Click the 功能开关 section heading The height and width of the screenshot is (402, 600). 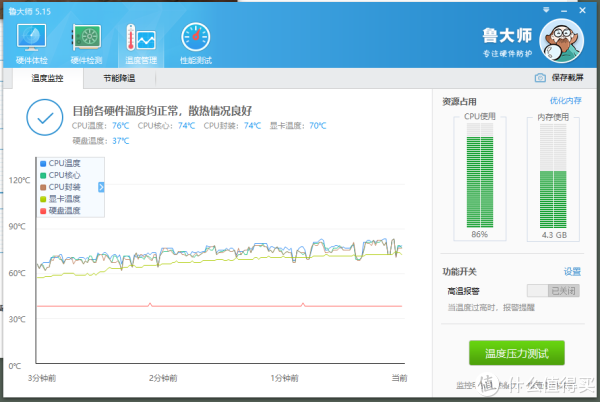[x=459, y=272]
